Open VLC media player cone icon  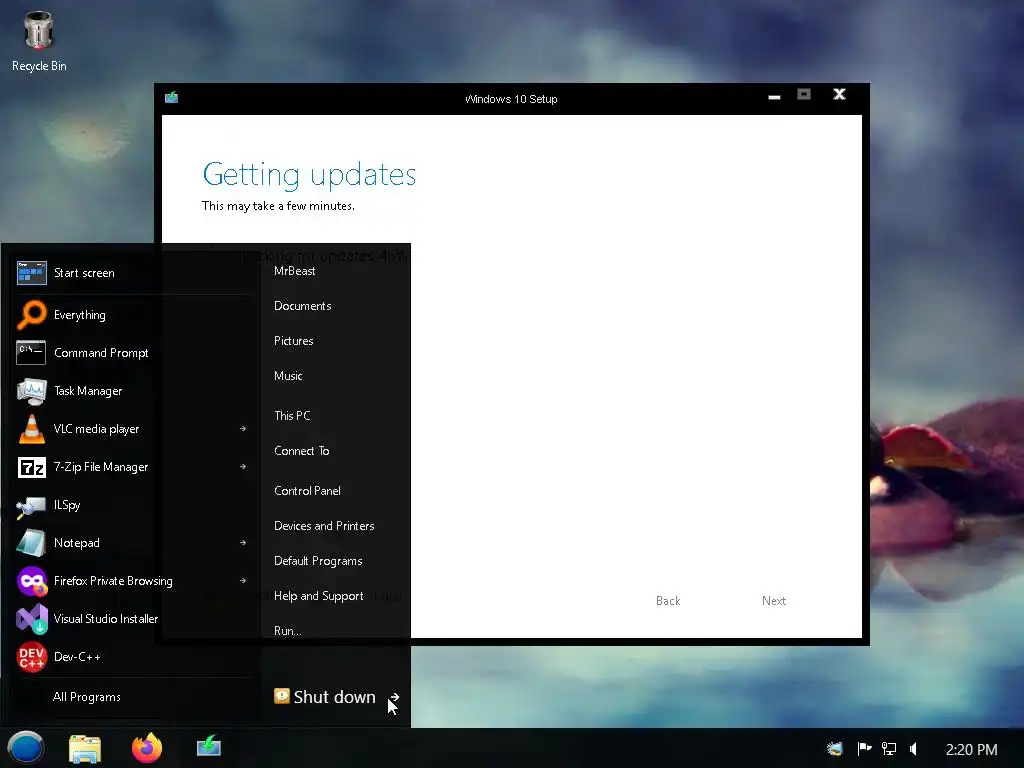click(31, 429)
